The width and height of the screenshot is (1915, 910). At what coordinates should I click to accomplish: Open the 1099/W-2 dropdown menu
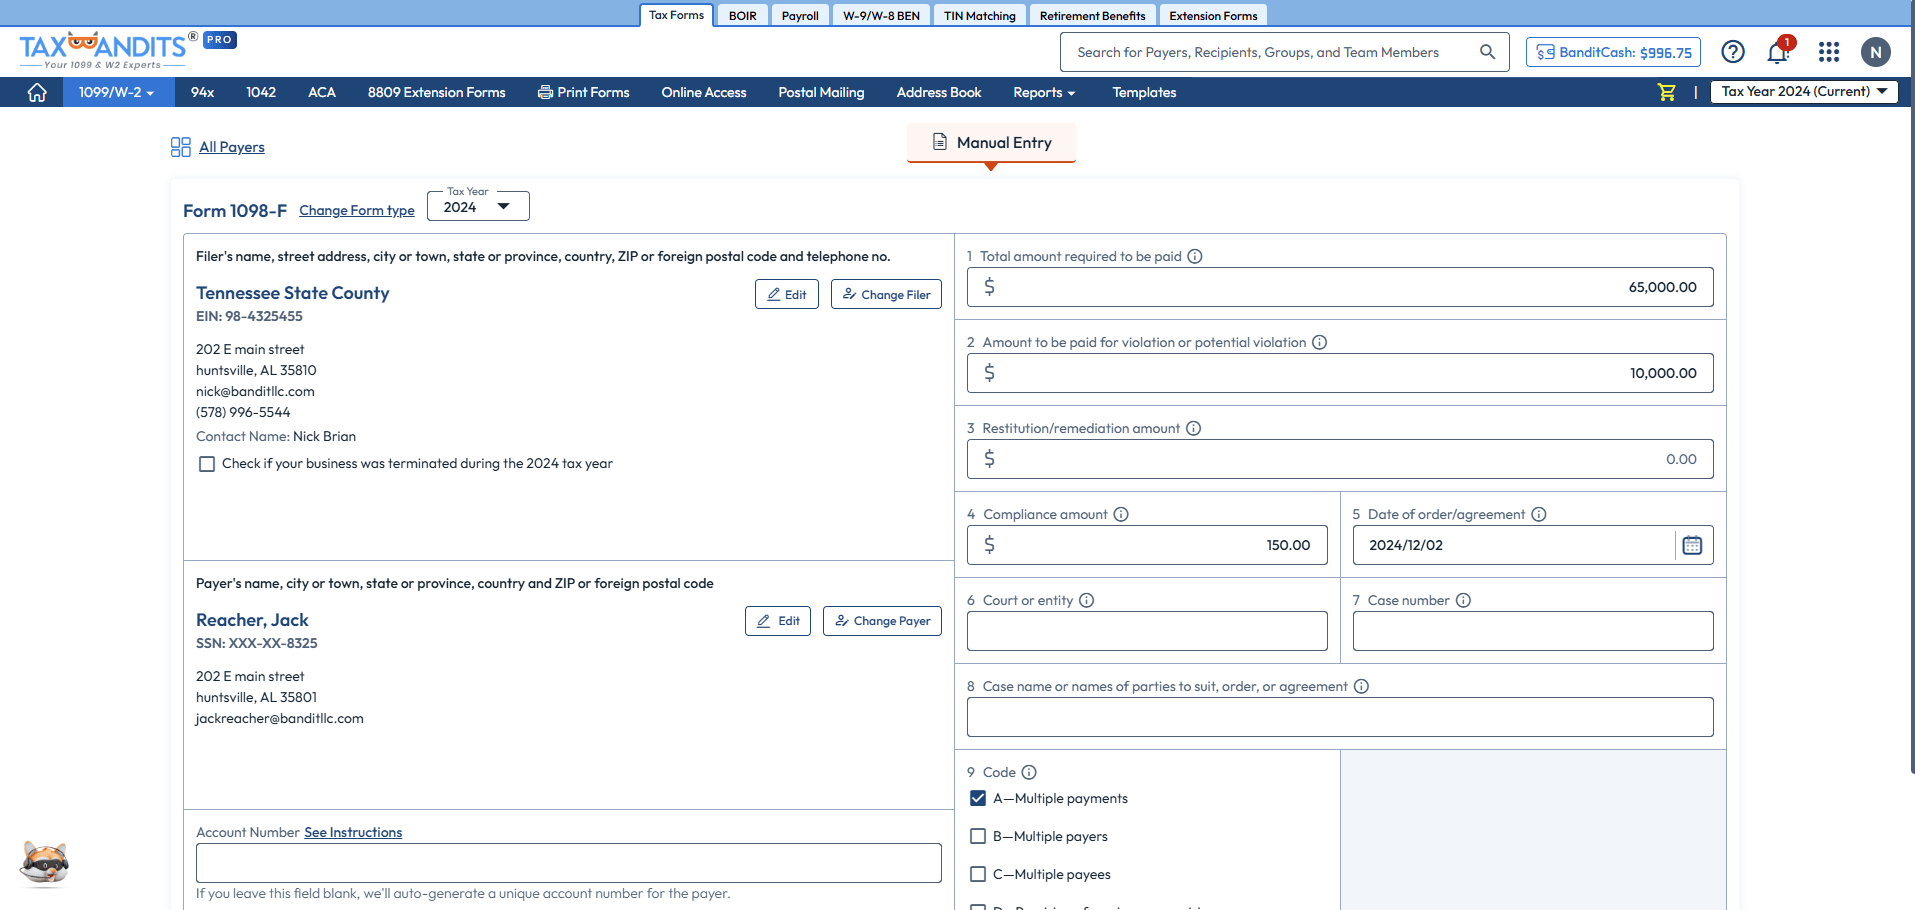[x=116, y=92]
